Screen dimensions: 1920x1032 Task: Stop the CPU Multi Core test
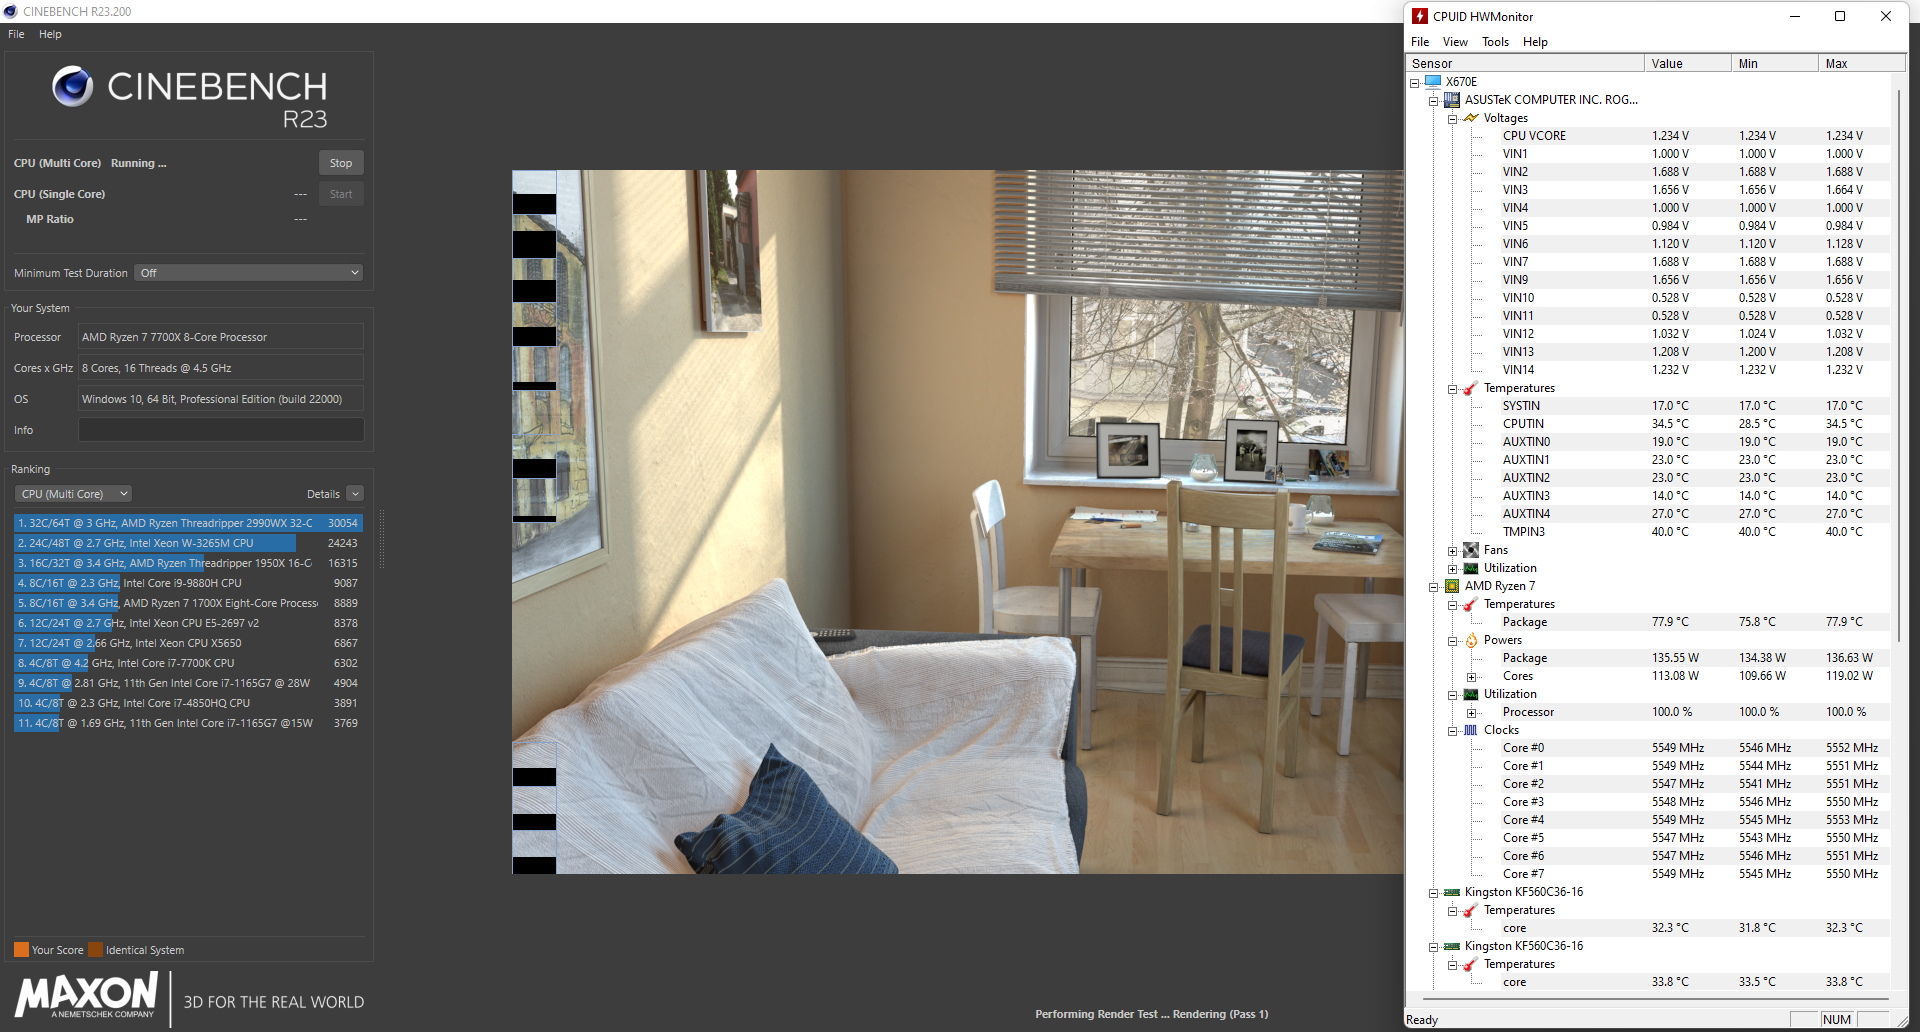pyautogui.click(x=341, y=163)
